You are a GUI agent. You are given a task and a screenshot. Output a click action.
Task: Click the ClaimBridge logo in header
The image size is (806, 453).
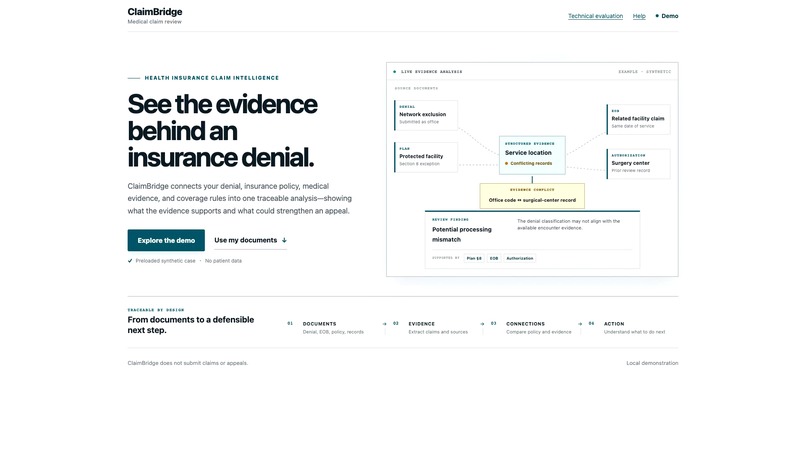[155, 12]
